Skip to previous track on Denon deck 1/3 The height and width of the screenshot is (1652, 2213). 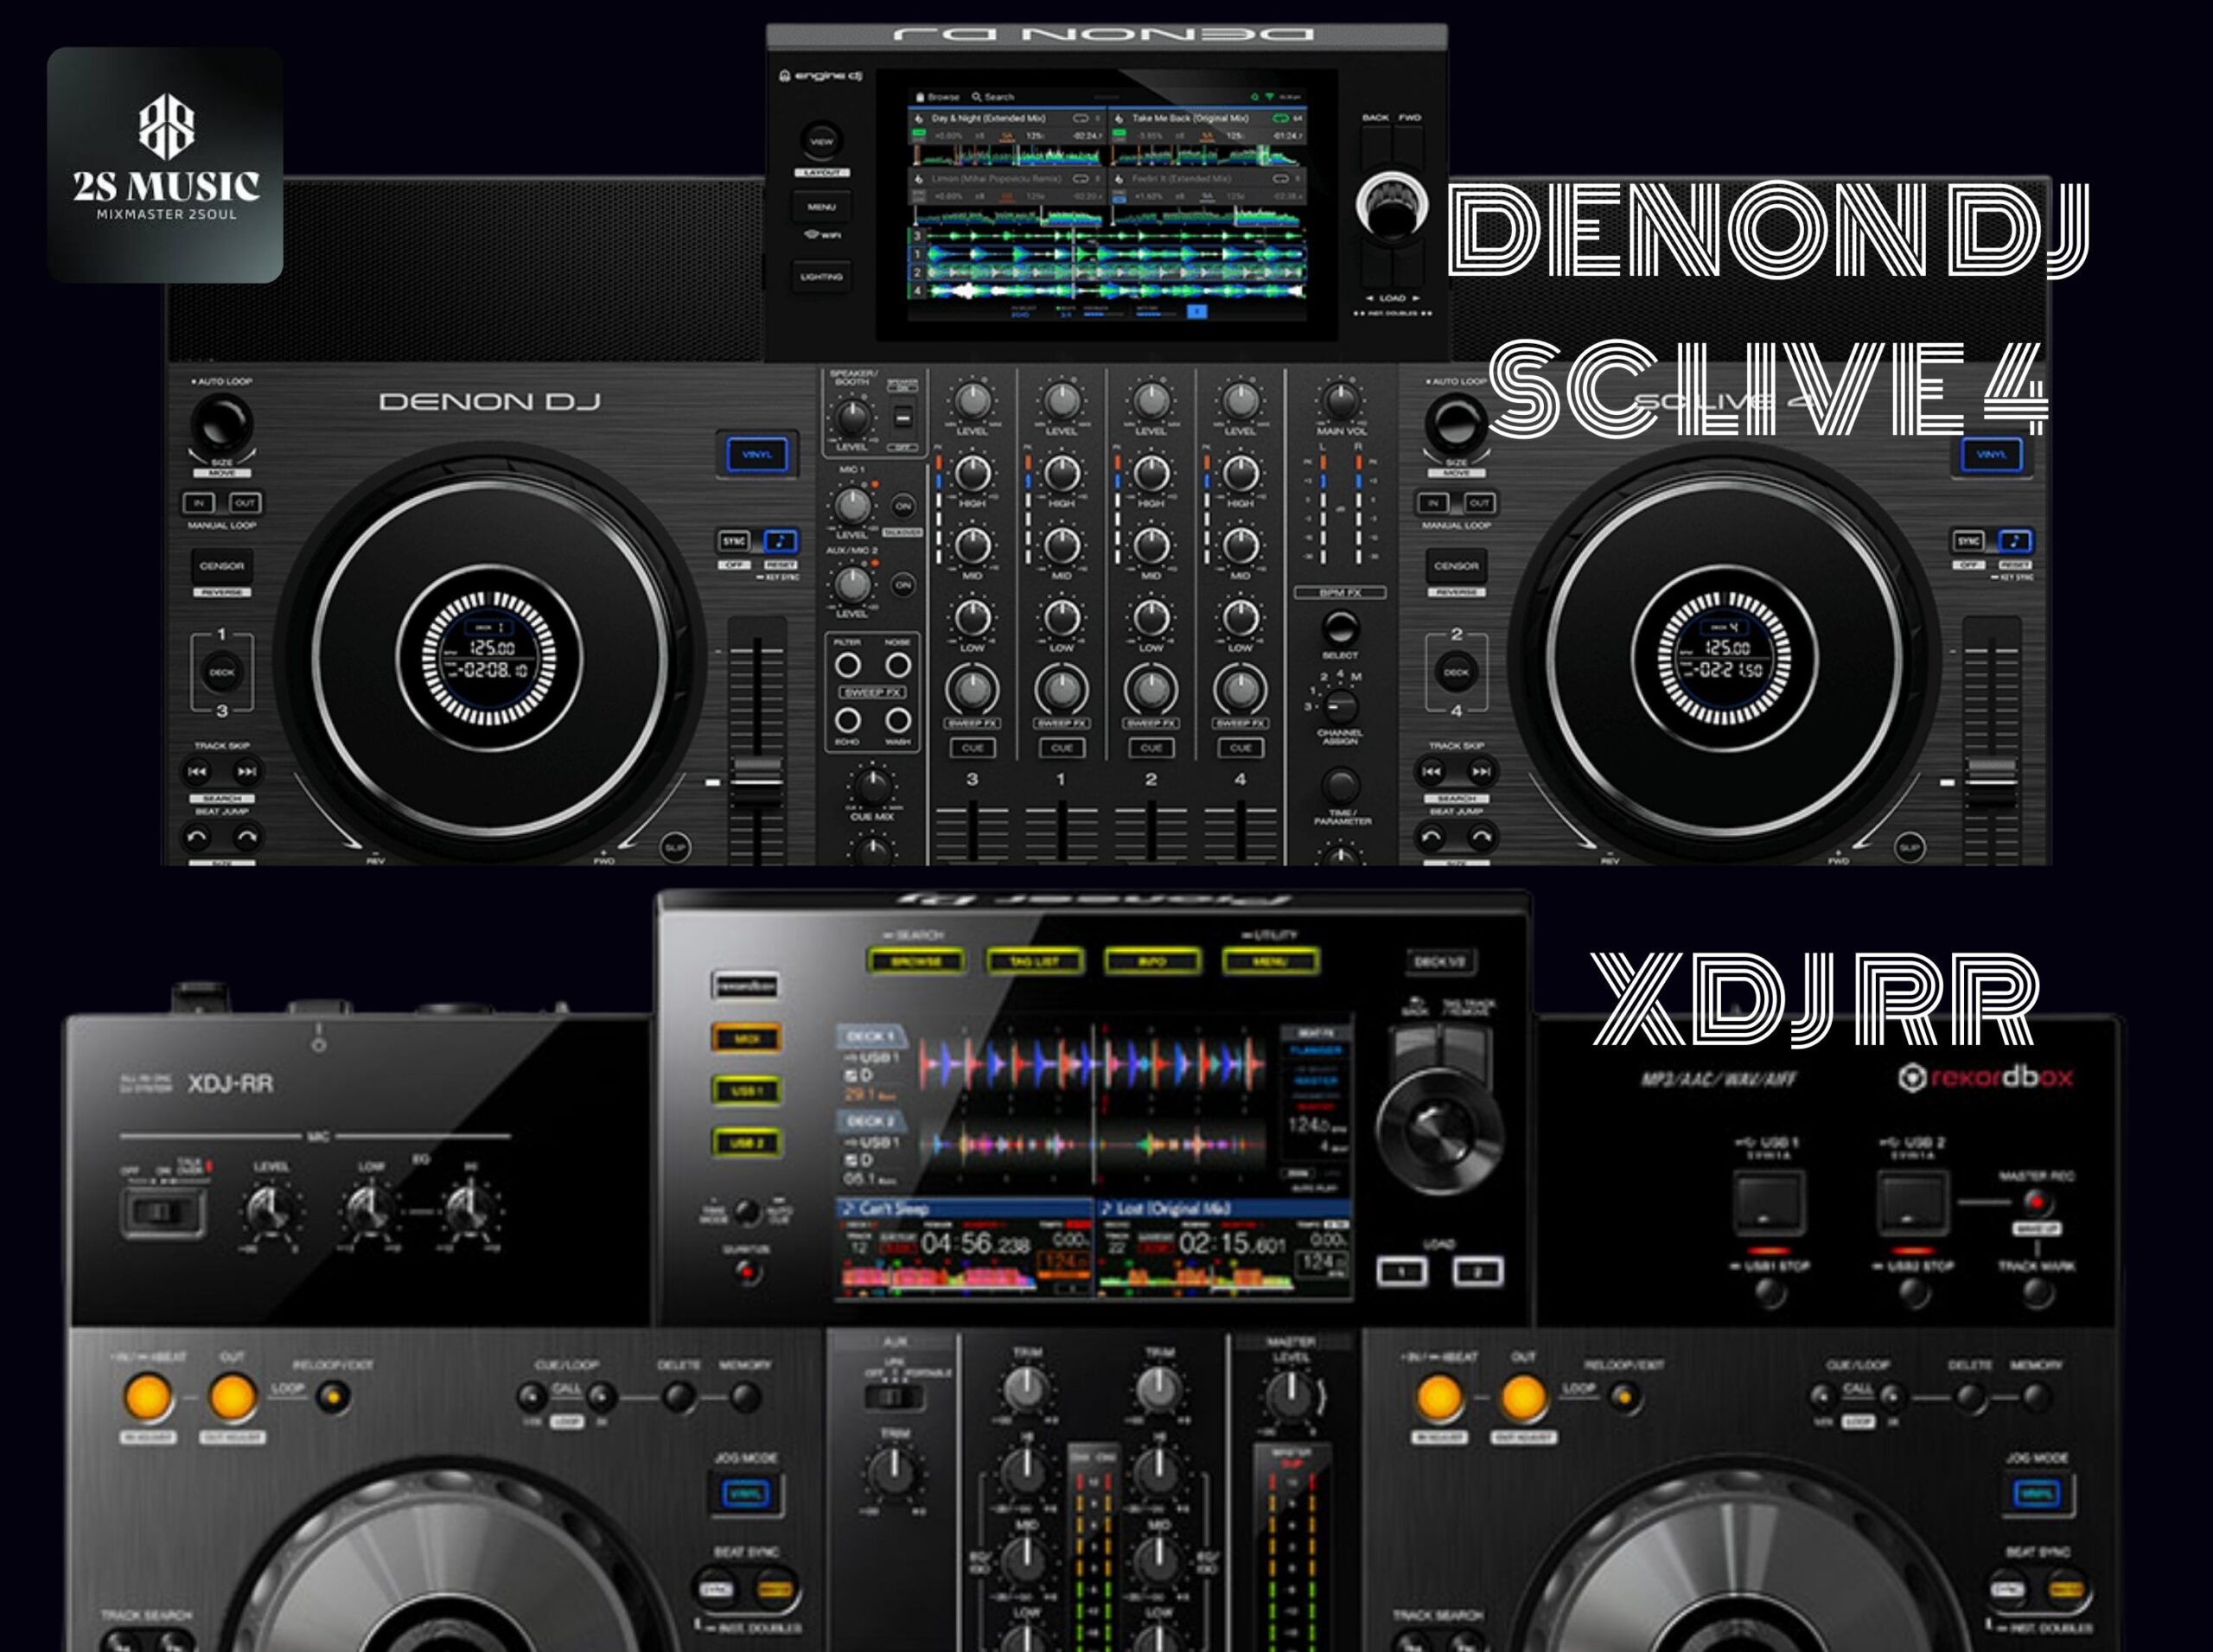pyautogui.click(x=198, y=771)
